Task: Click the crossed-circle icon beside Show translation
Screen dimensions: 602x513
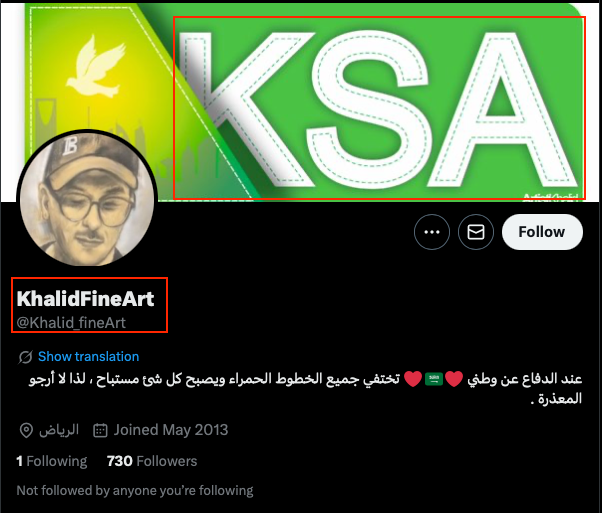Action: coord(25,357)
